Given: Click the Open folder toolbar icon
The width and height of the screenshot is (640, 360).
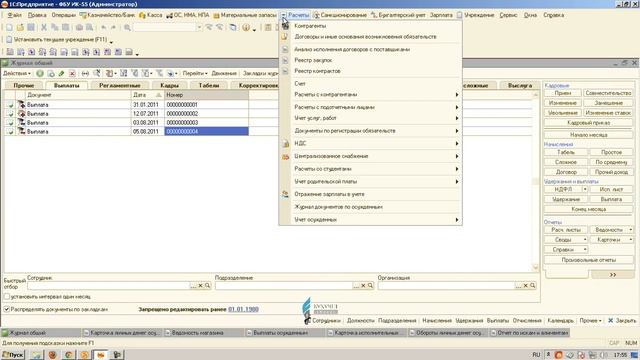Looking at the screenshot, I should (x=20, y=27).
